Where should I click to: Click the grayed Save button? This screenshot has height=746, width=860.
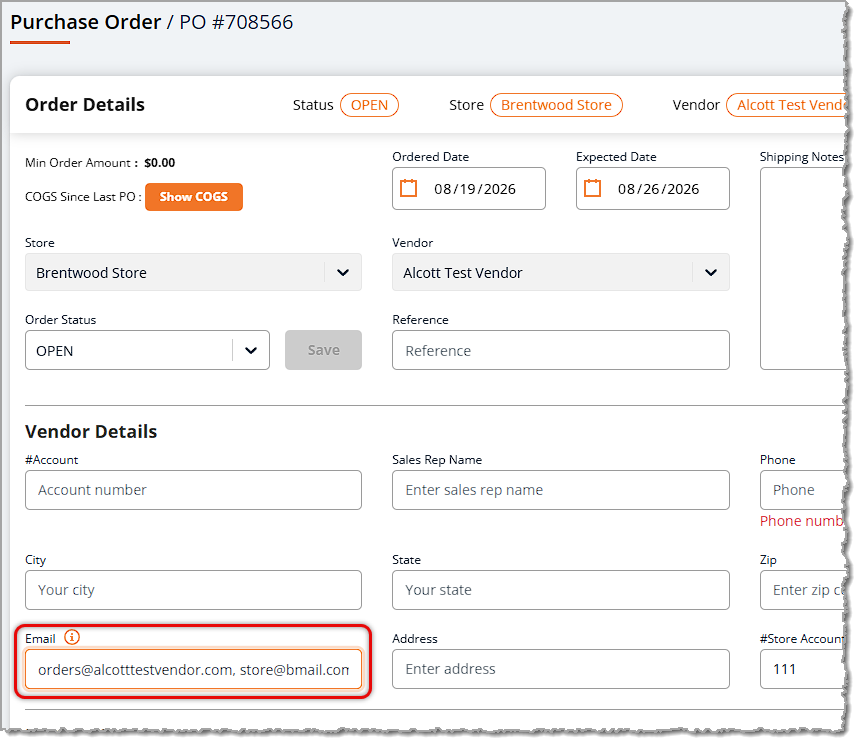point(323,351)
